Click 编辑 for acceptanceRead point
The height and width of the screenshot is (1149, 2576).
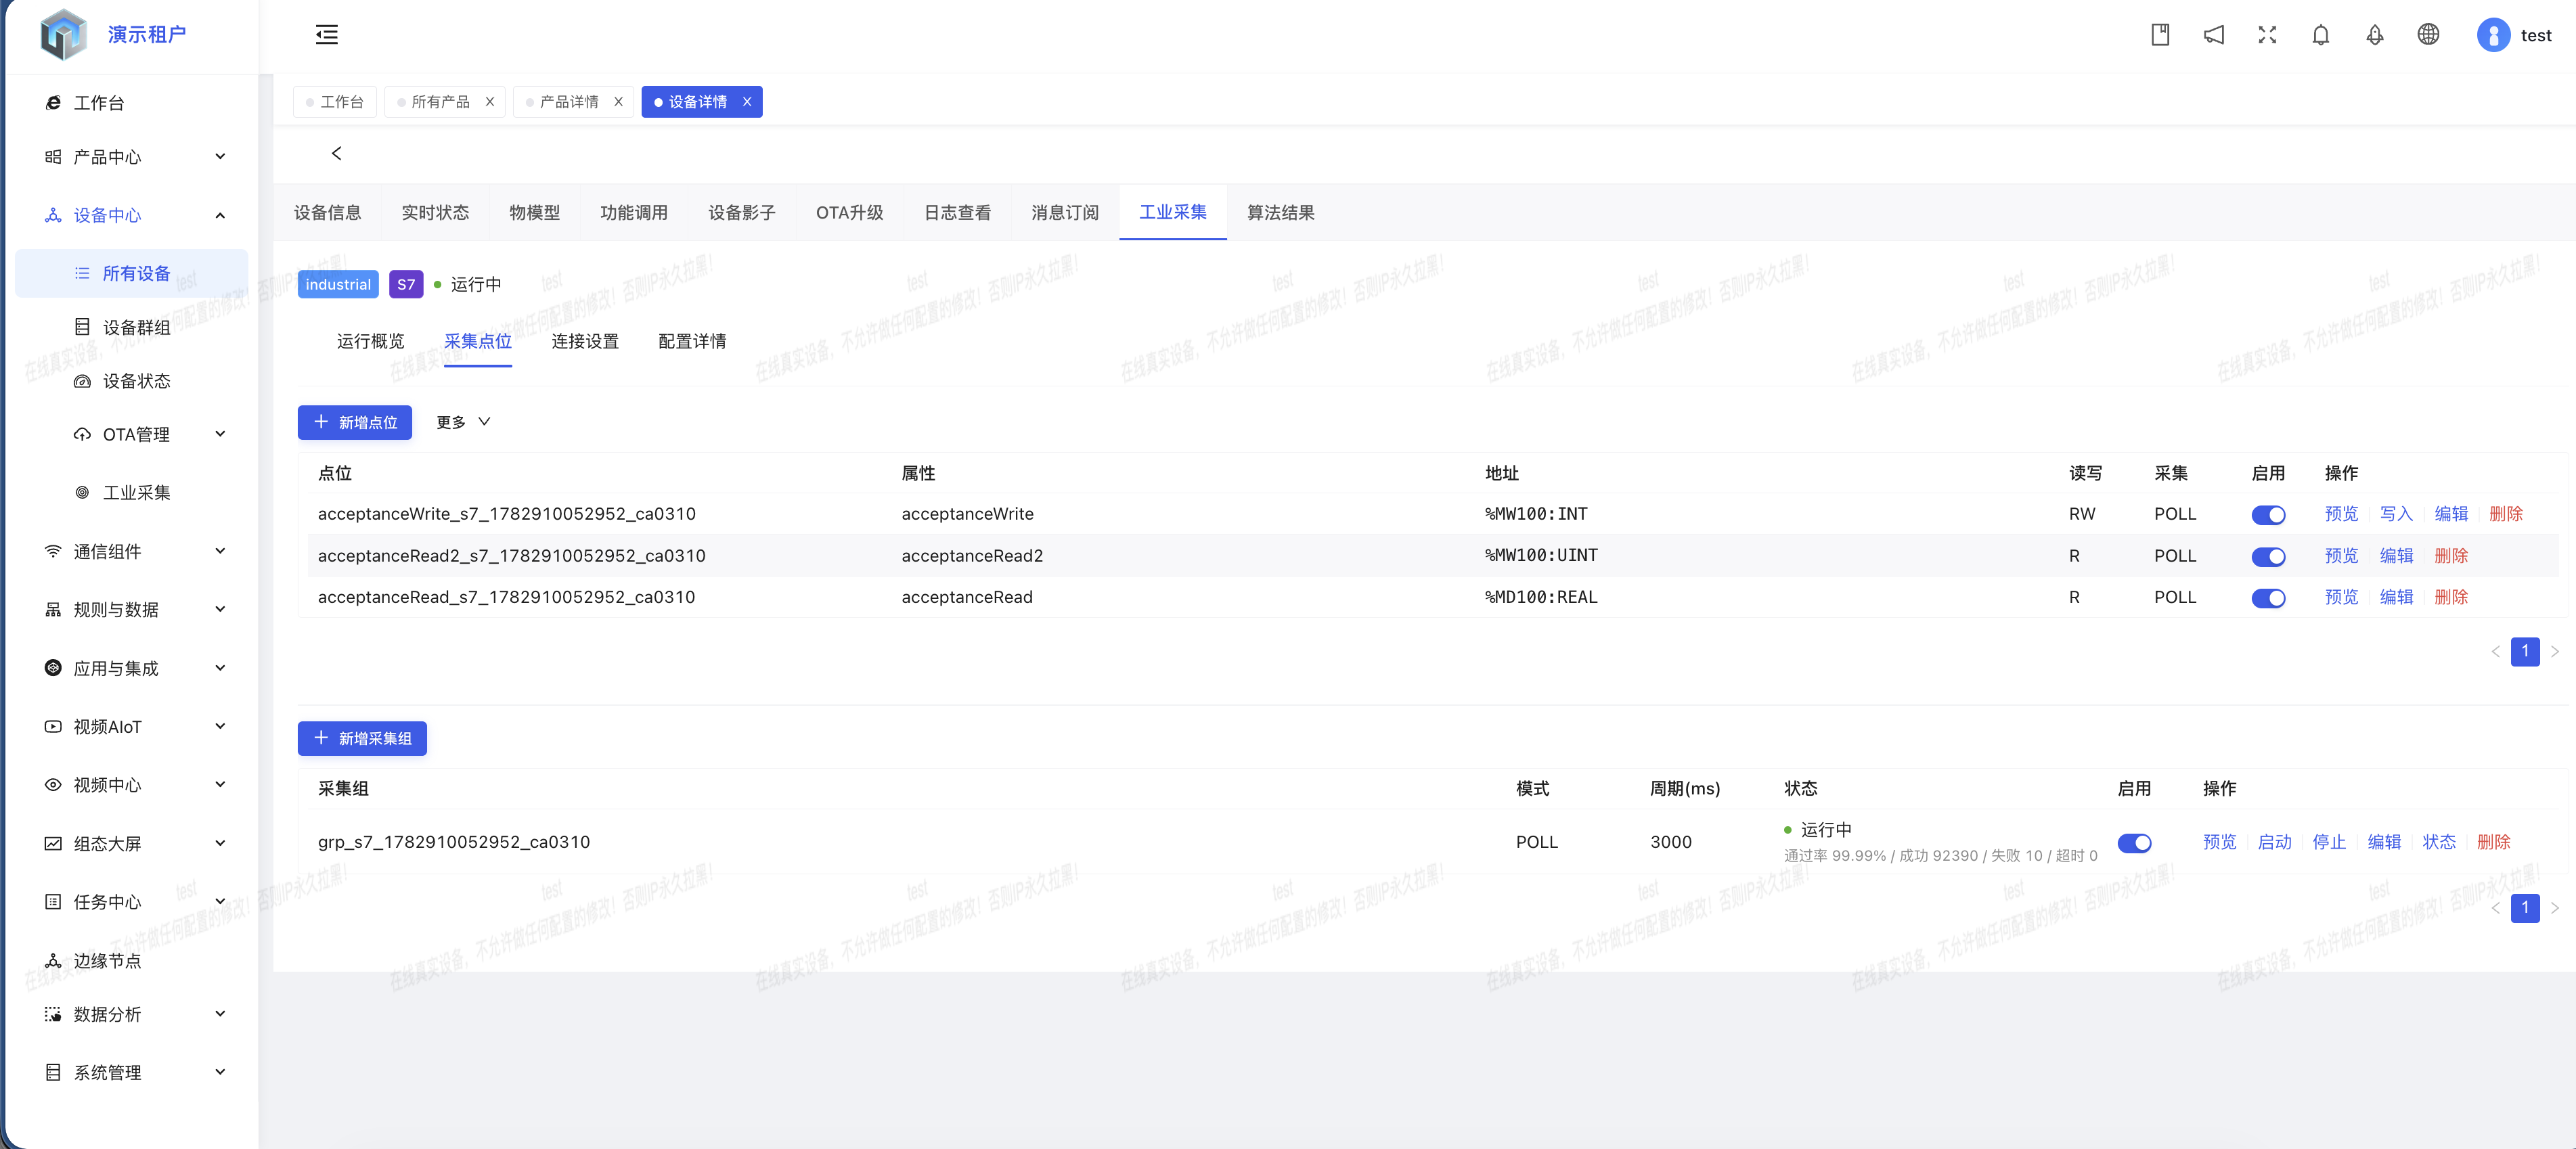tap(2396, 597)
